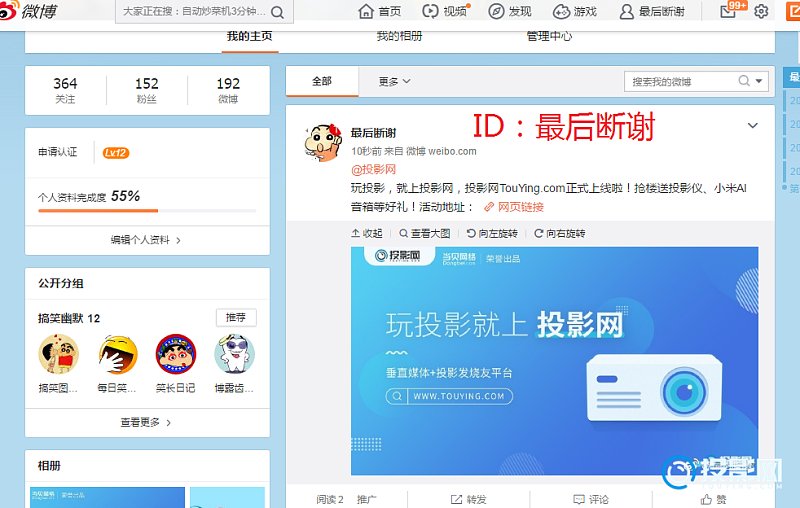Click 评论 to comment on the post
The image size is (800, 508).
pos(591,499)
